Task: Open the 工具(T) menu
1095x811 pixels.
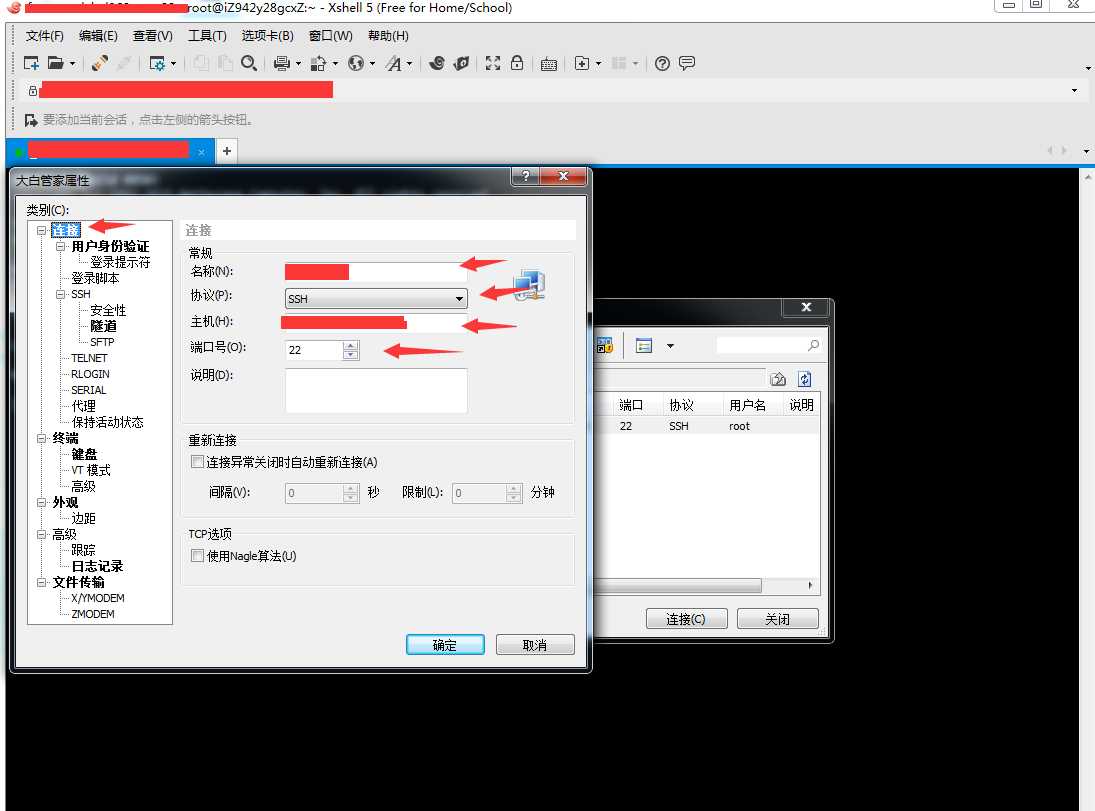Action: point(207,36)
